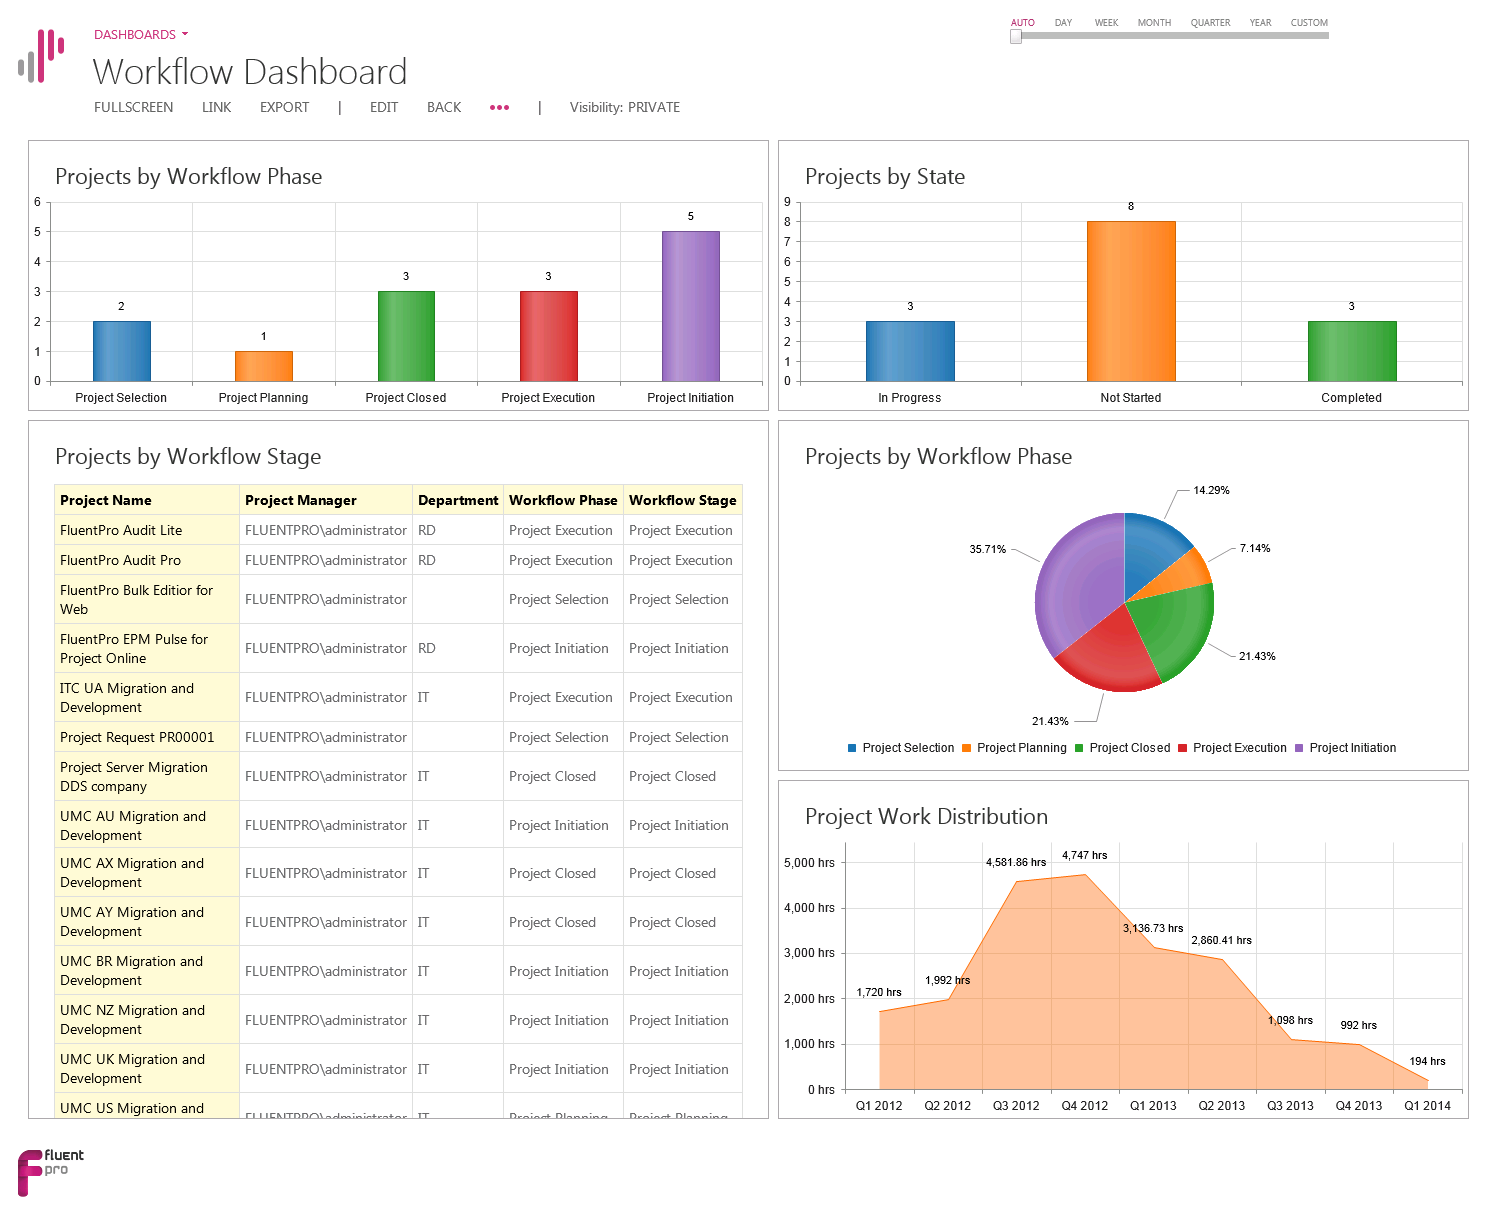Expand the Project Planning legend option
Viewport: 1488px width, 1205px height.
pos(1016,747)
